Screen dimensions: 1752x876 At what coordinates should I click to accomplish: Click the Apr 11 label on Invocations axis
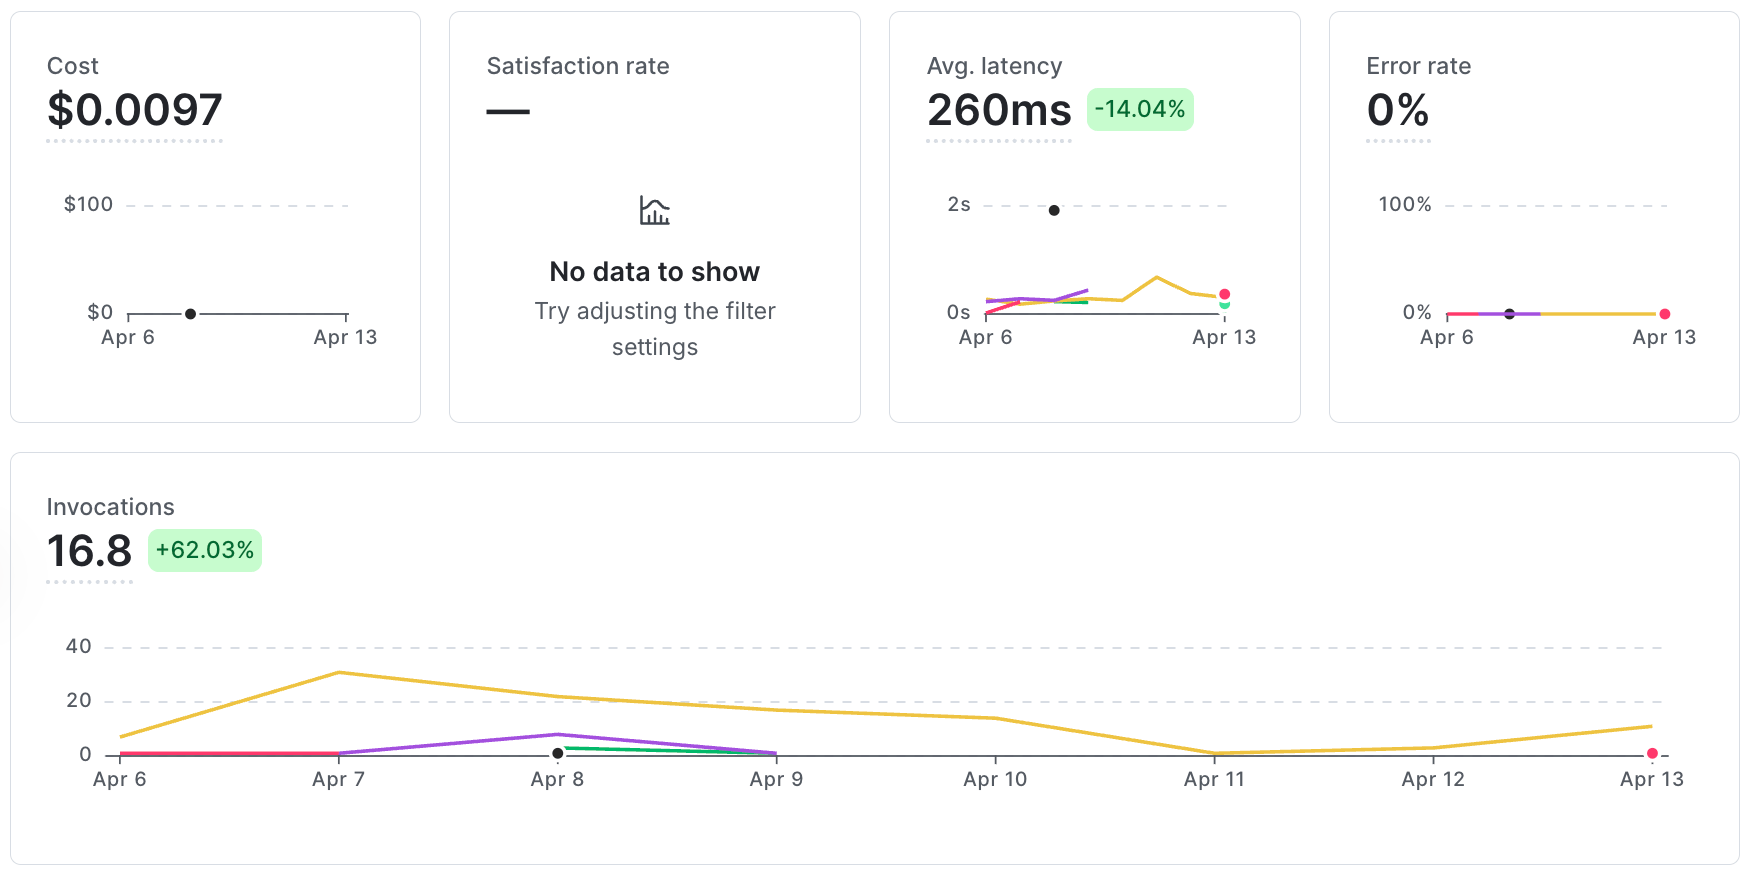click(1214, 779)
